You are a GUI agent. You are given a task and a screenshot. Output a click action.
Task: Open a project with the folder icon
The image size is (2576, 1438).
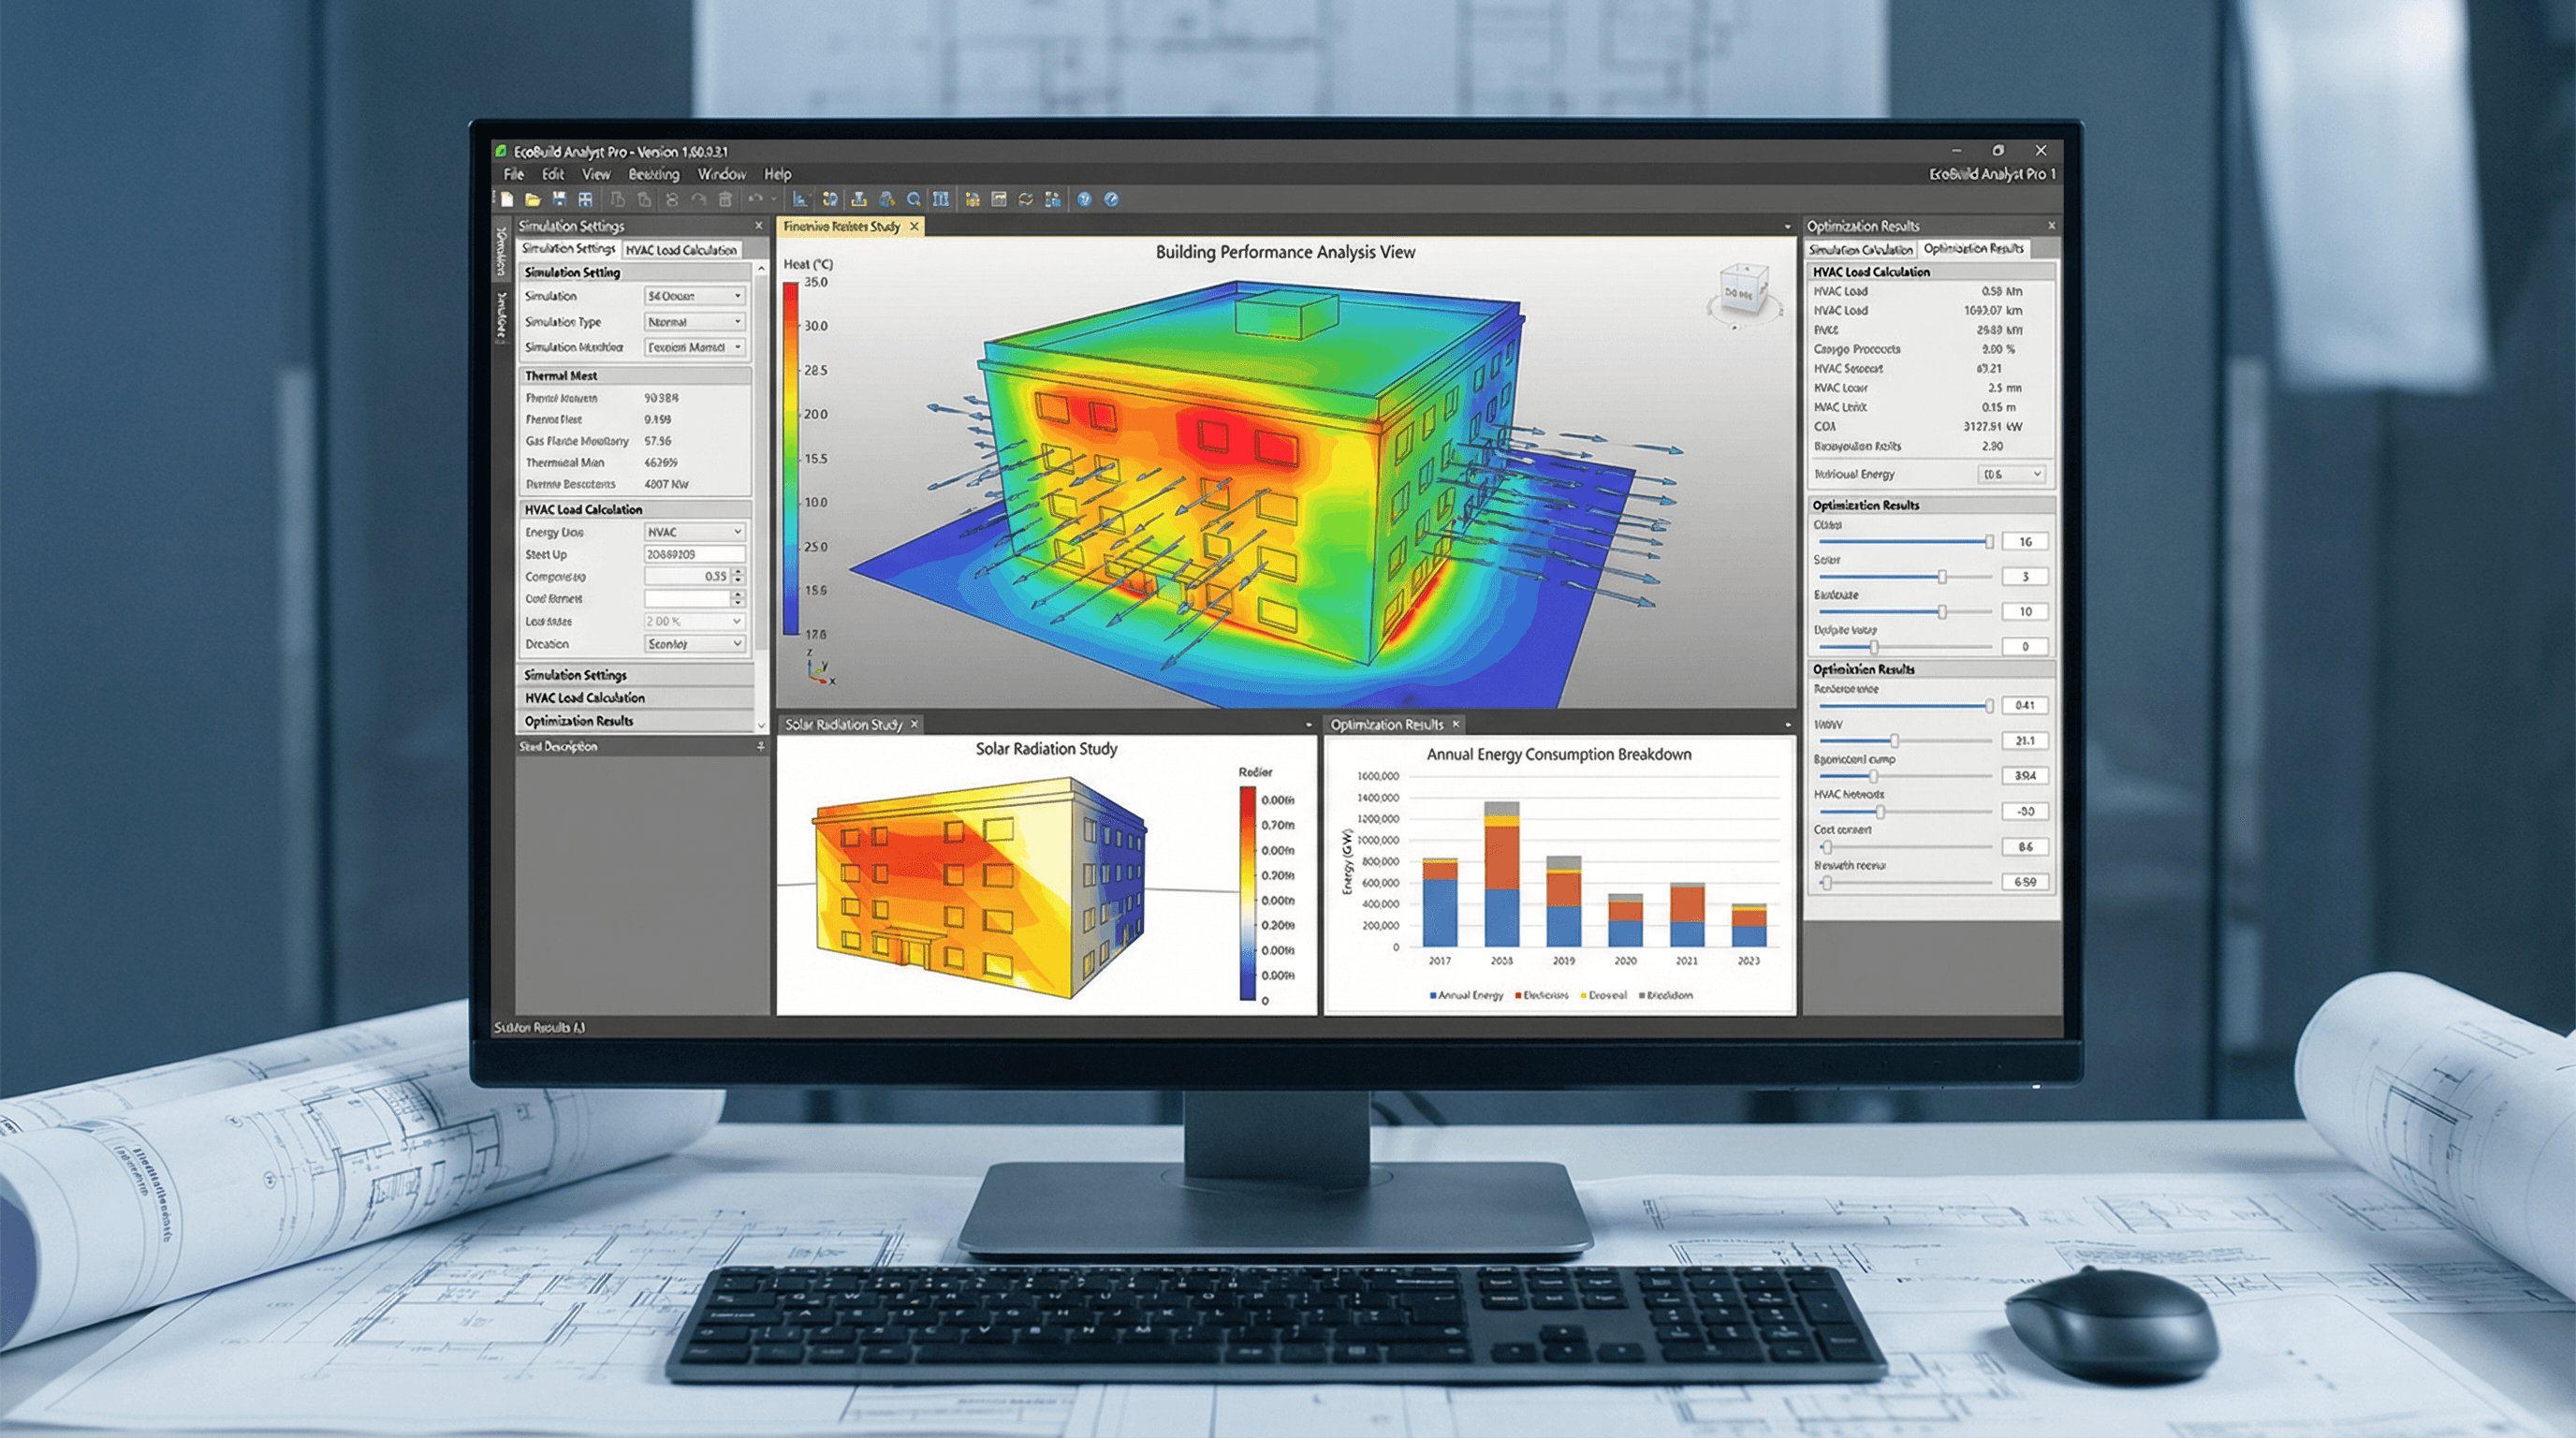tap(533, 199)
